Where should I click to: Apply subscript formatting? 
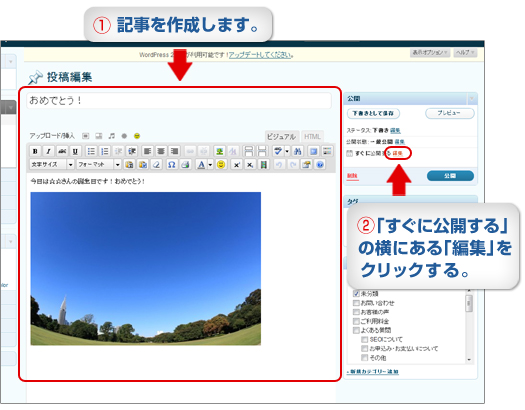[250, 165]
